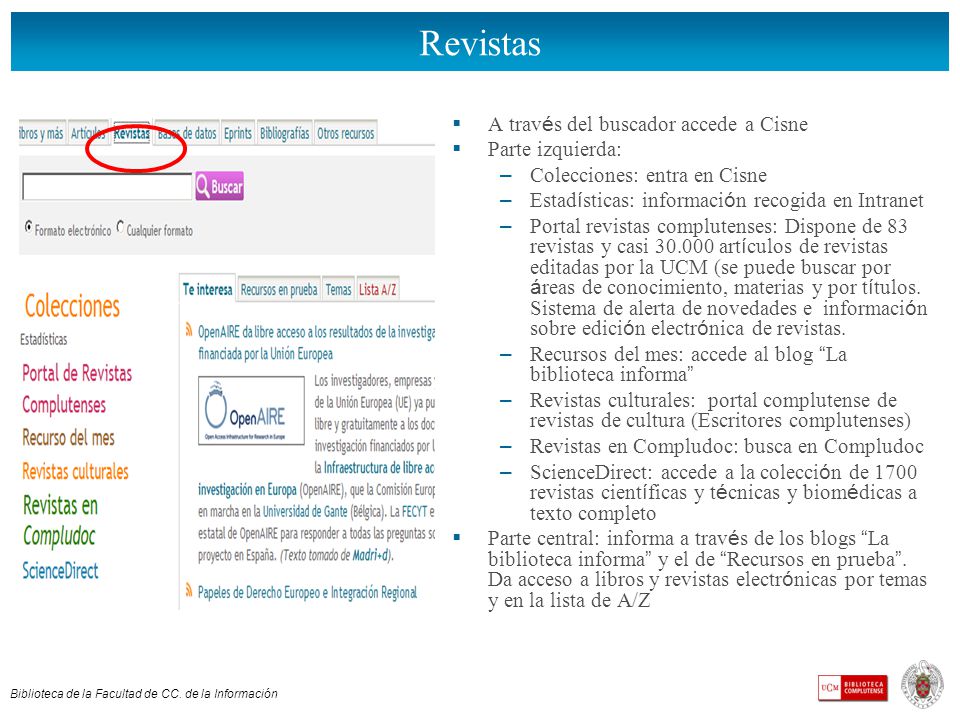Image resolution: width=960 pixels, height=720 pixels.
Task: Open Revistas en Compludoc link
Action: (x=61, y=520)
